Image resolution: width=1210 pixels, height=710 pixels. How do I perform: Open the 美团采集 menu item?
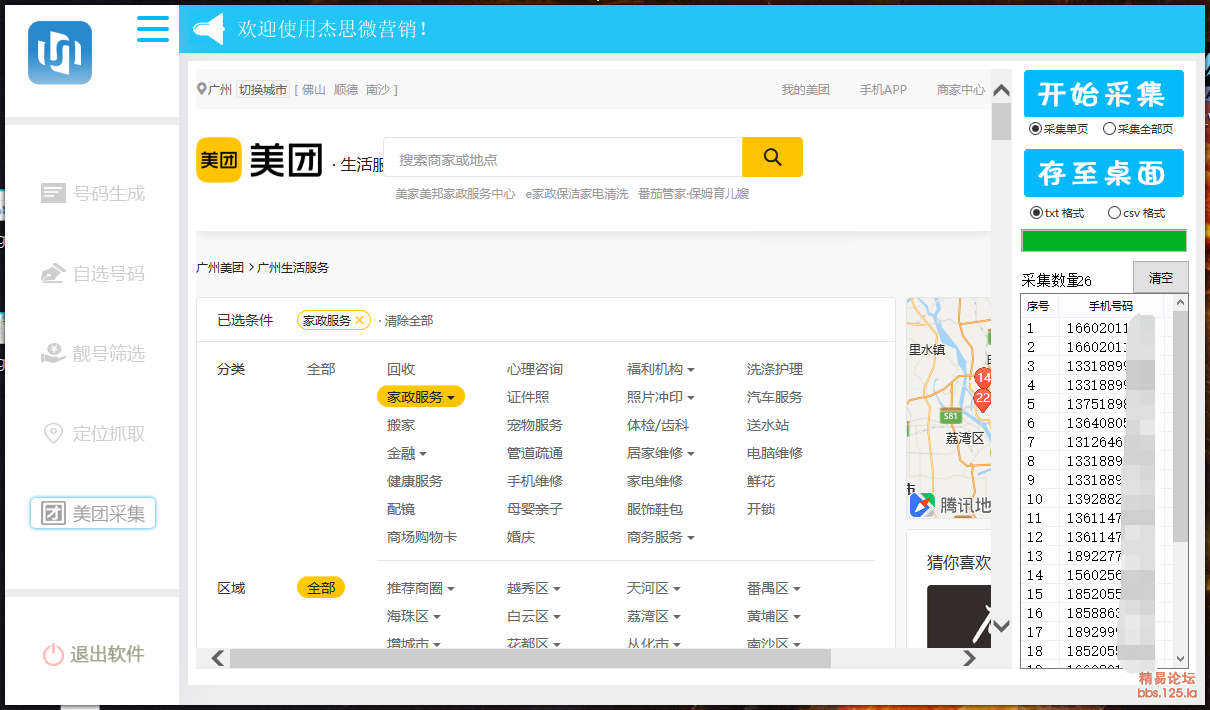click(x=93, y=514)
